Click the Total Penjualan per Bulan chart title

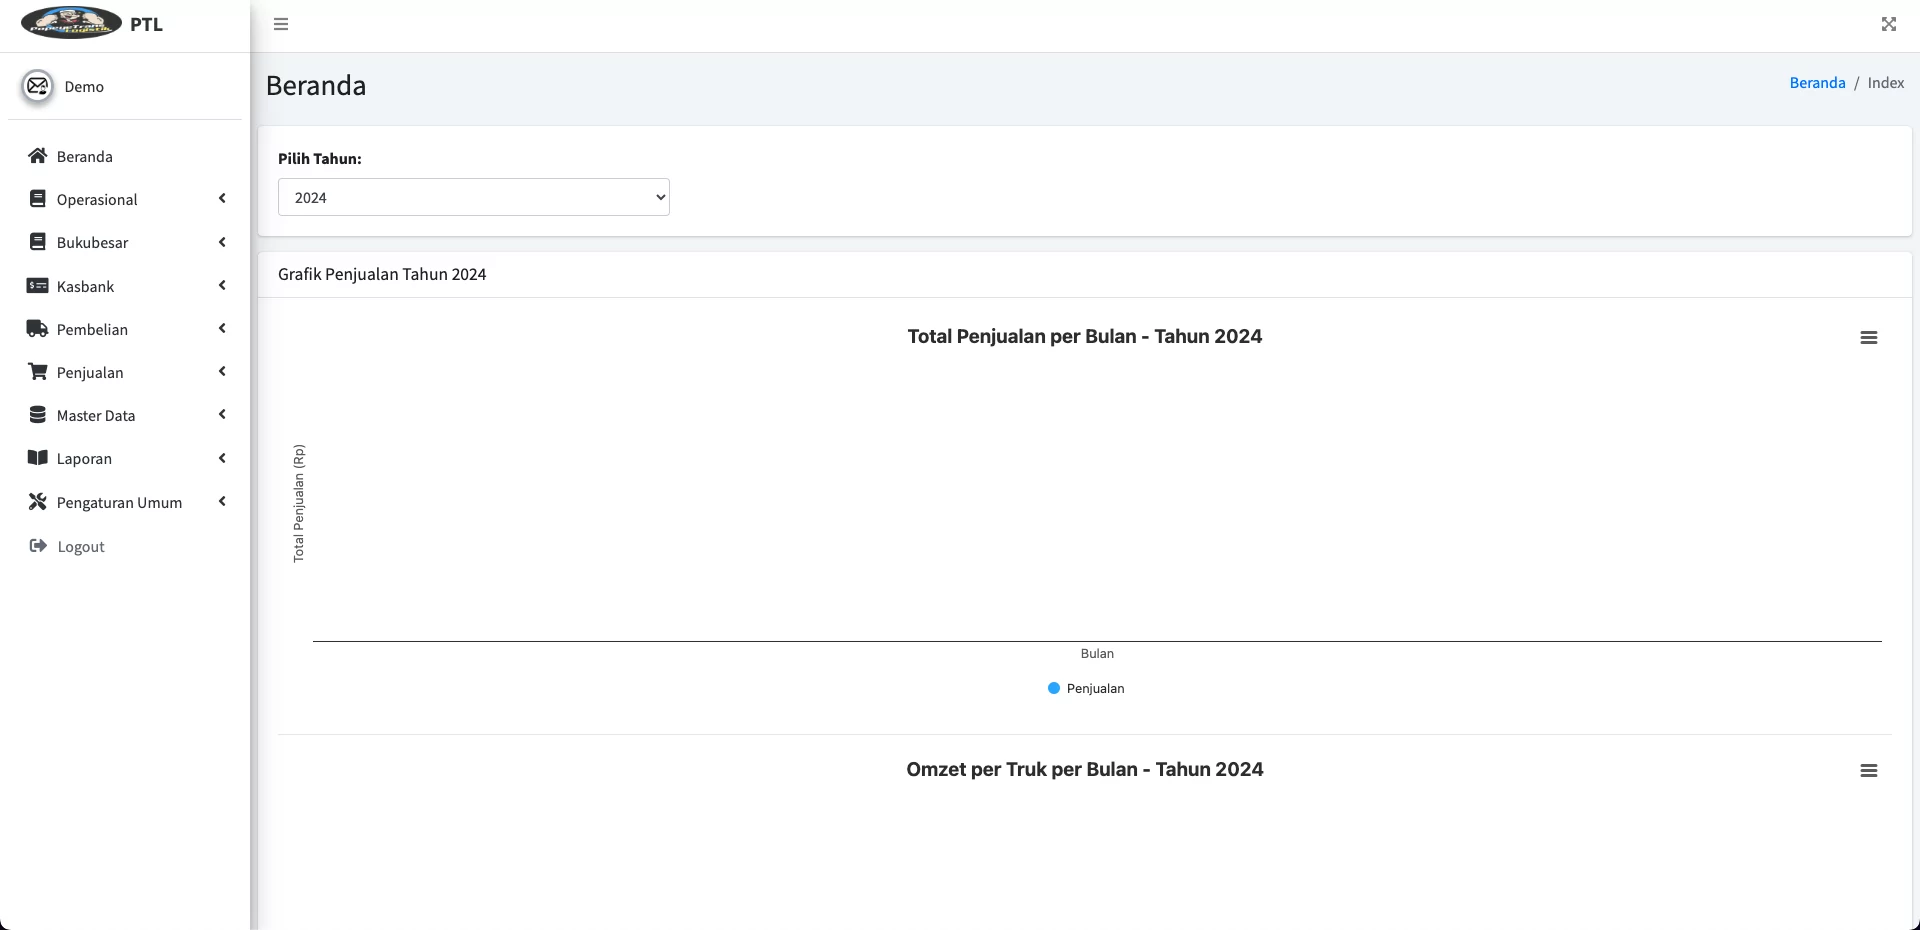[1085, 337]
